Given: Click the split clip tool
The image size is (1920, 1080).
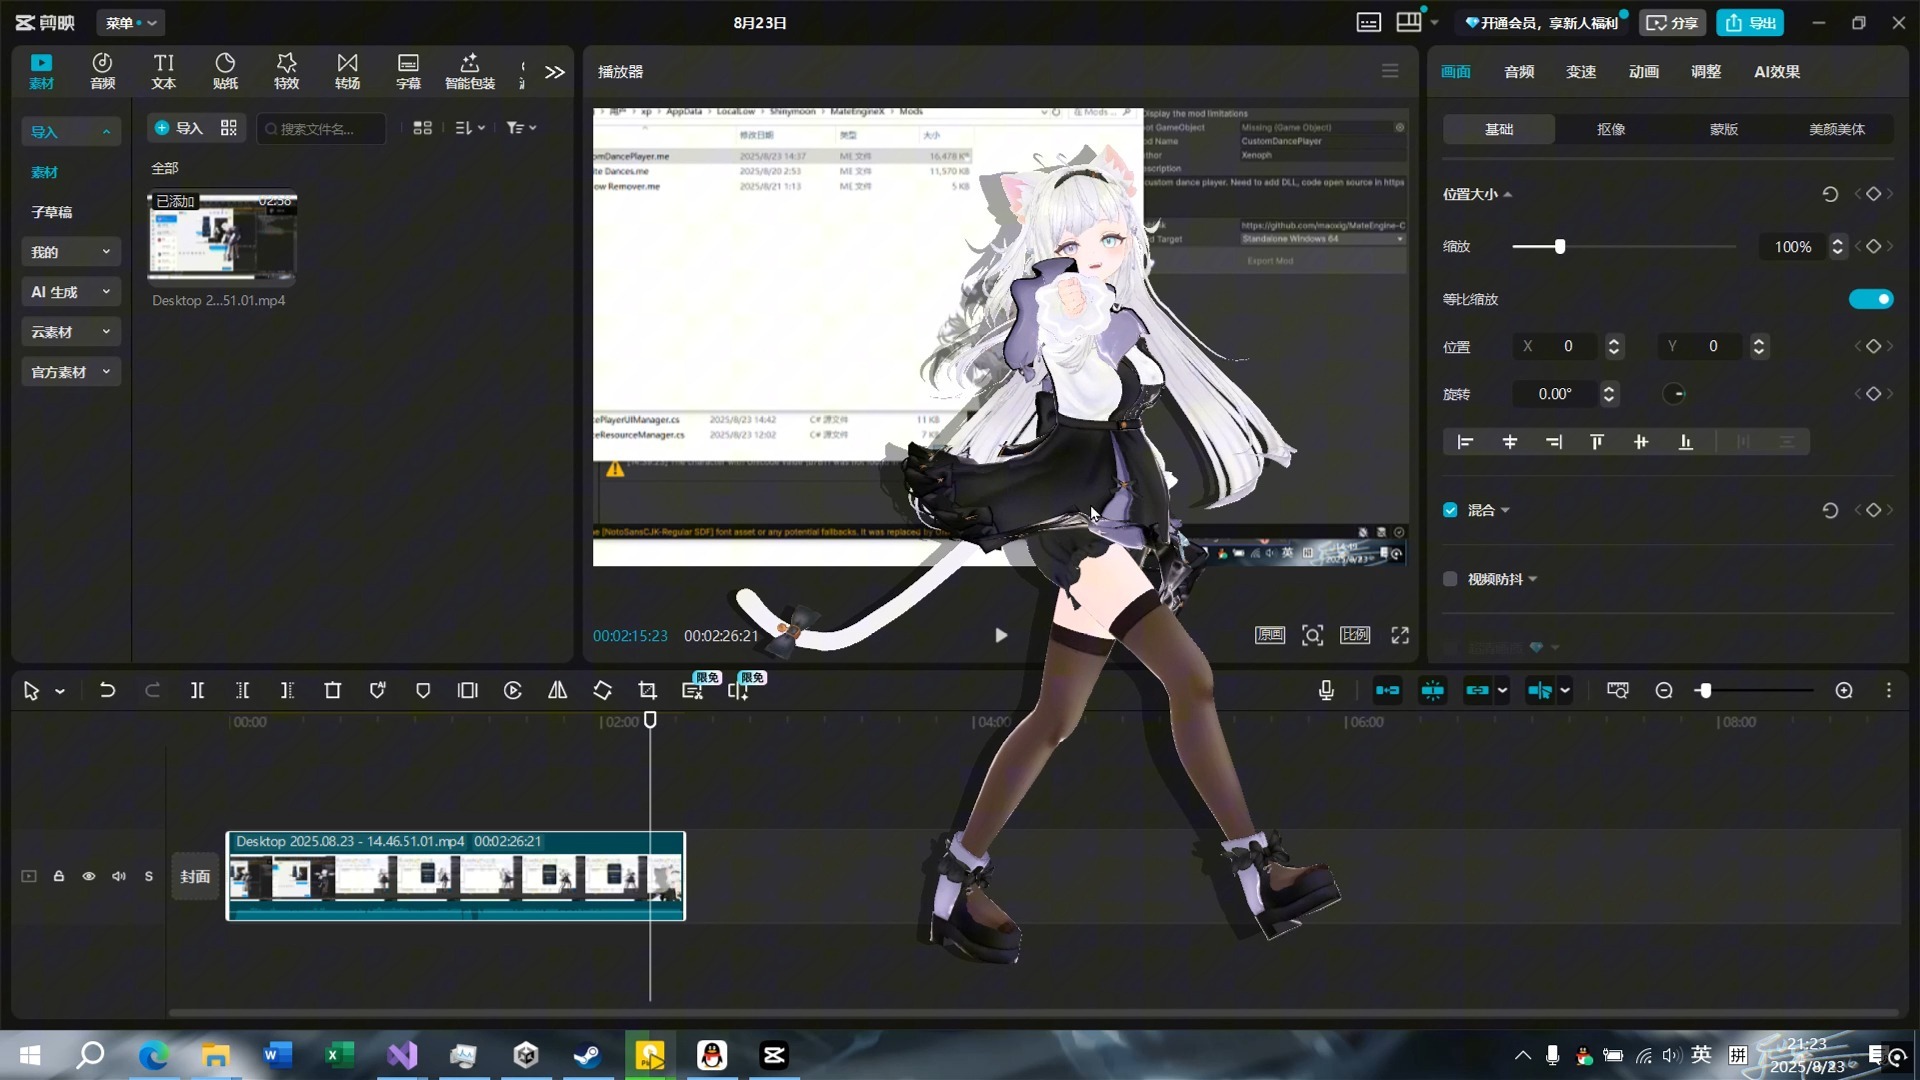Looking at the screenshot, I should click(x=198, y=690).
